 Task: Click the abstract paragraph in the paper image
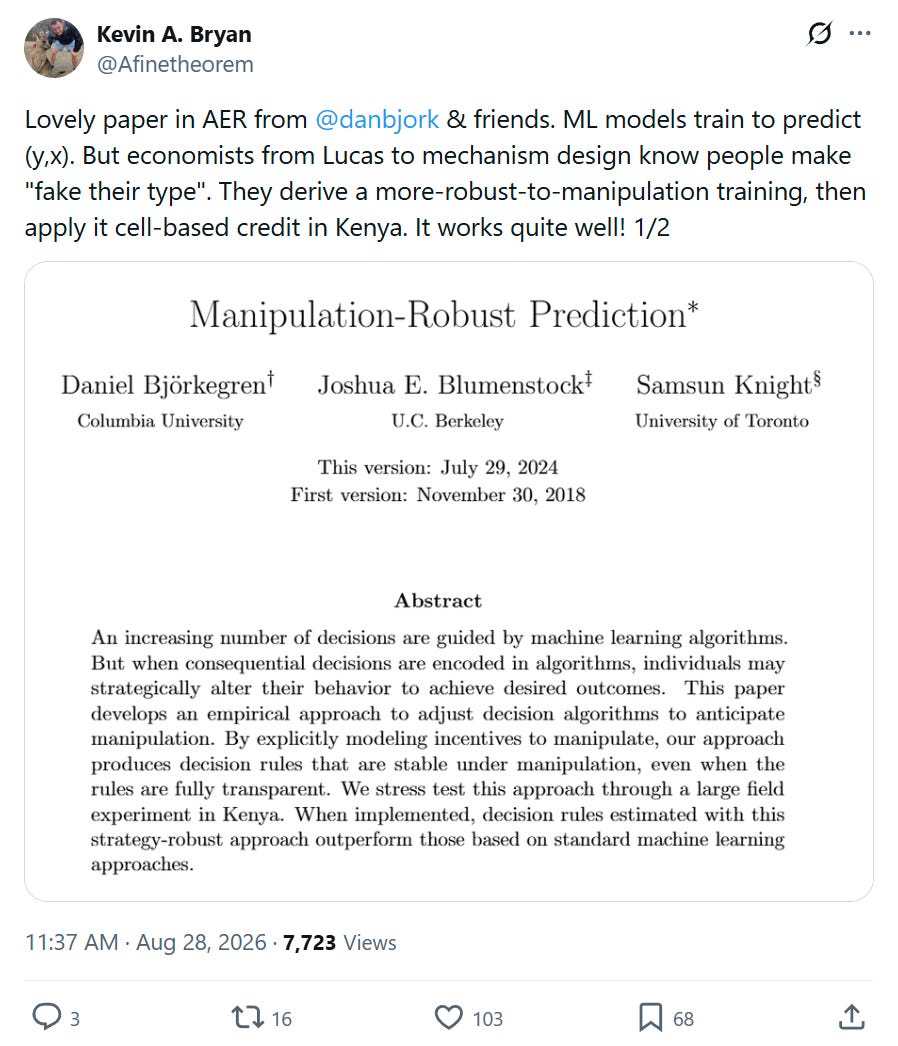pos(438,750)
